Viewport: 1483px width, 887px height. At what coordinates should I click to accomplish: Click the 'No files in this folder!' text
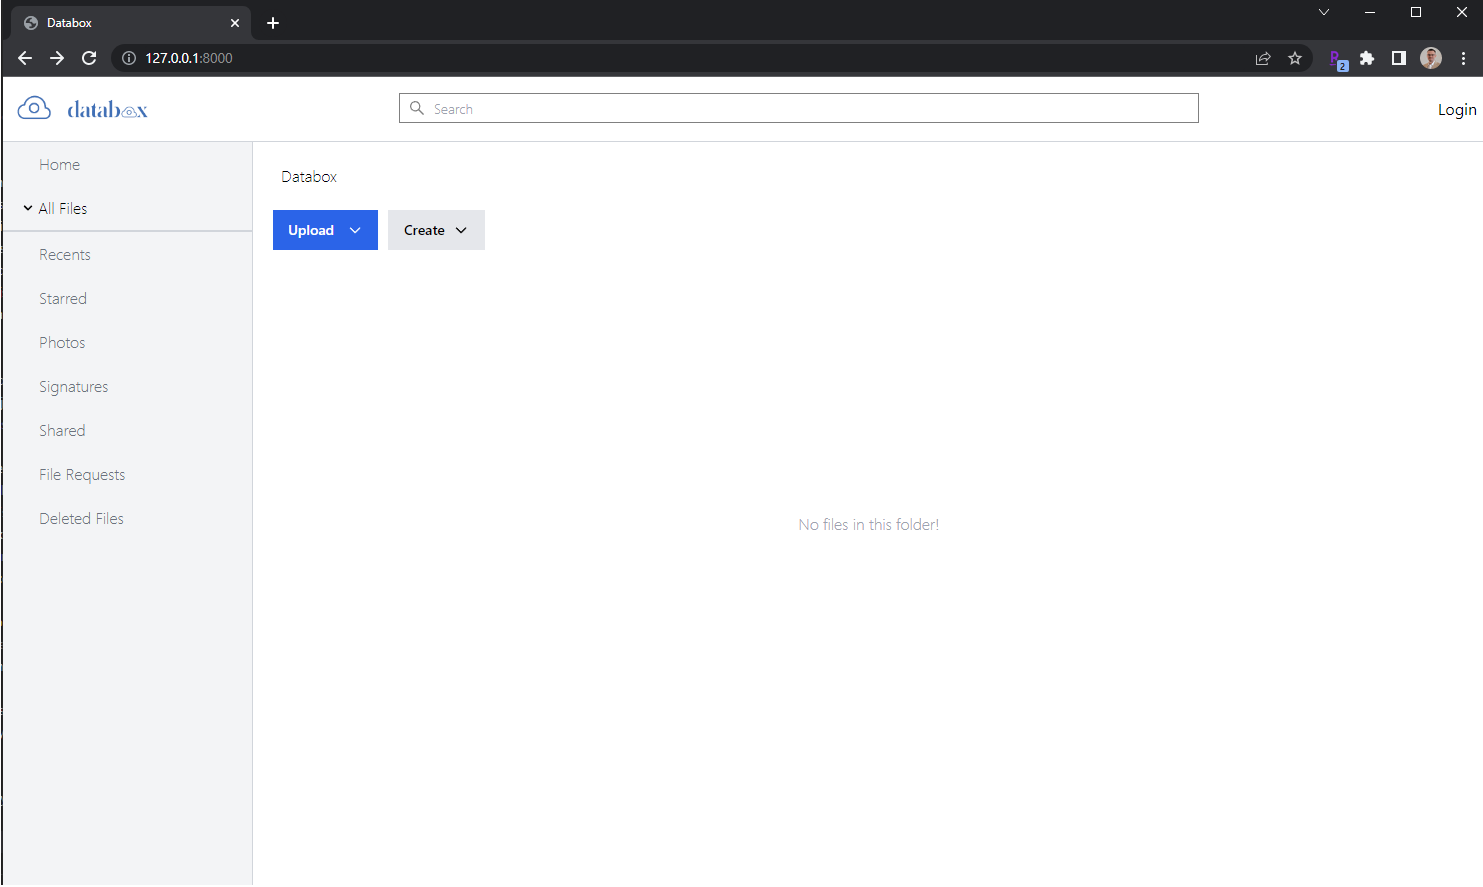pos(868,525)
